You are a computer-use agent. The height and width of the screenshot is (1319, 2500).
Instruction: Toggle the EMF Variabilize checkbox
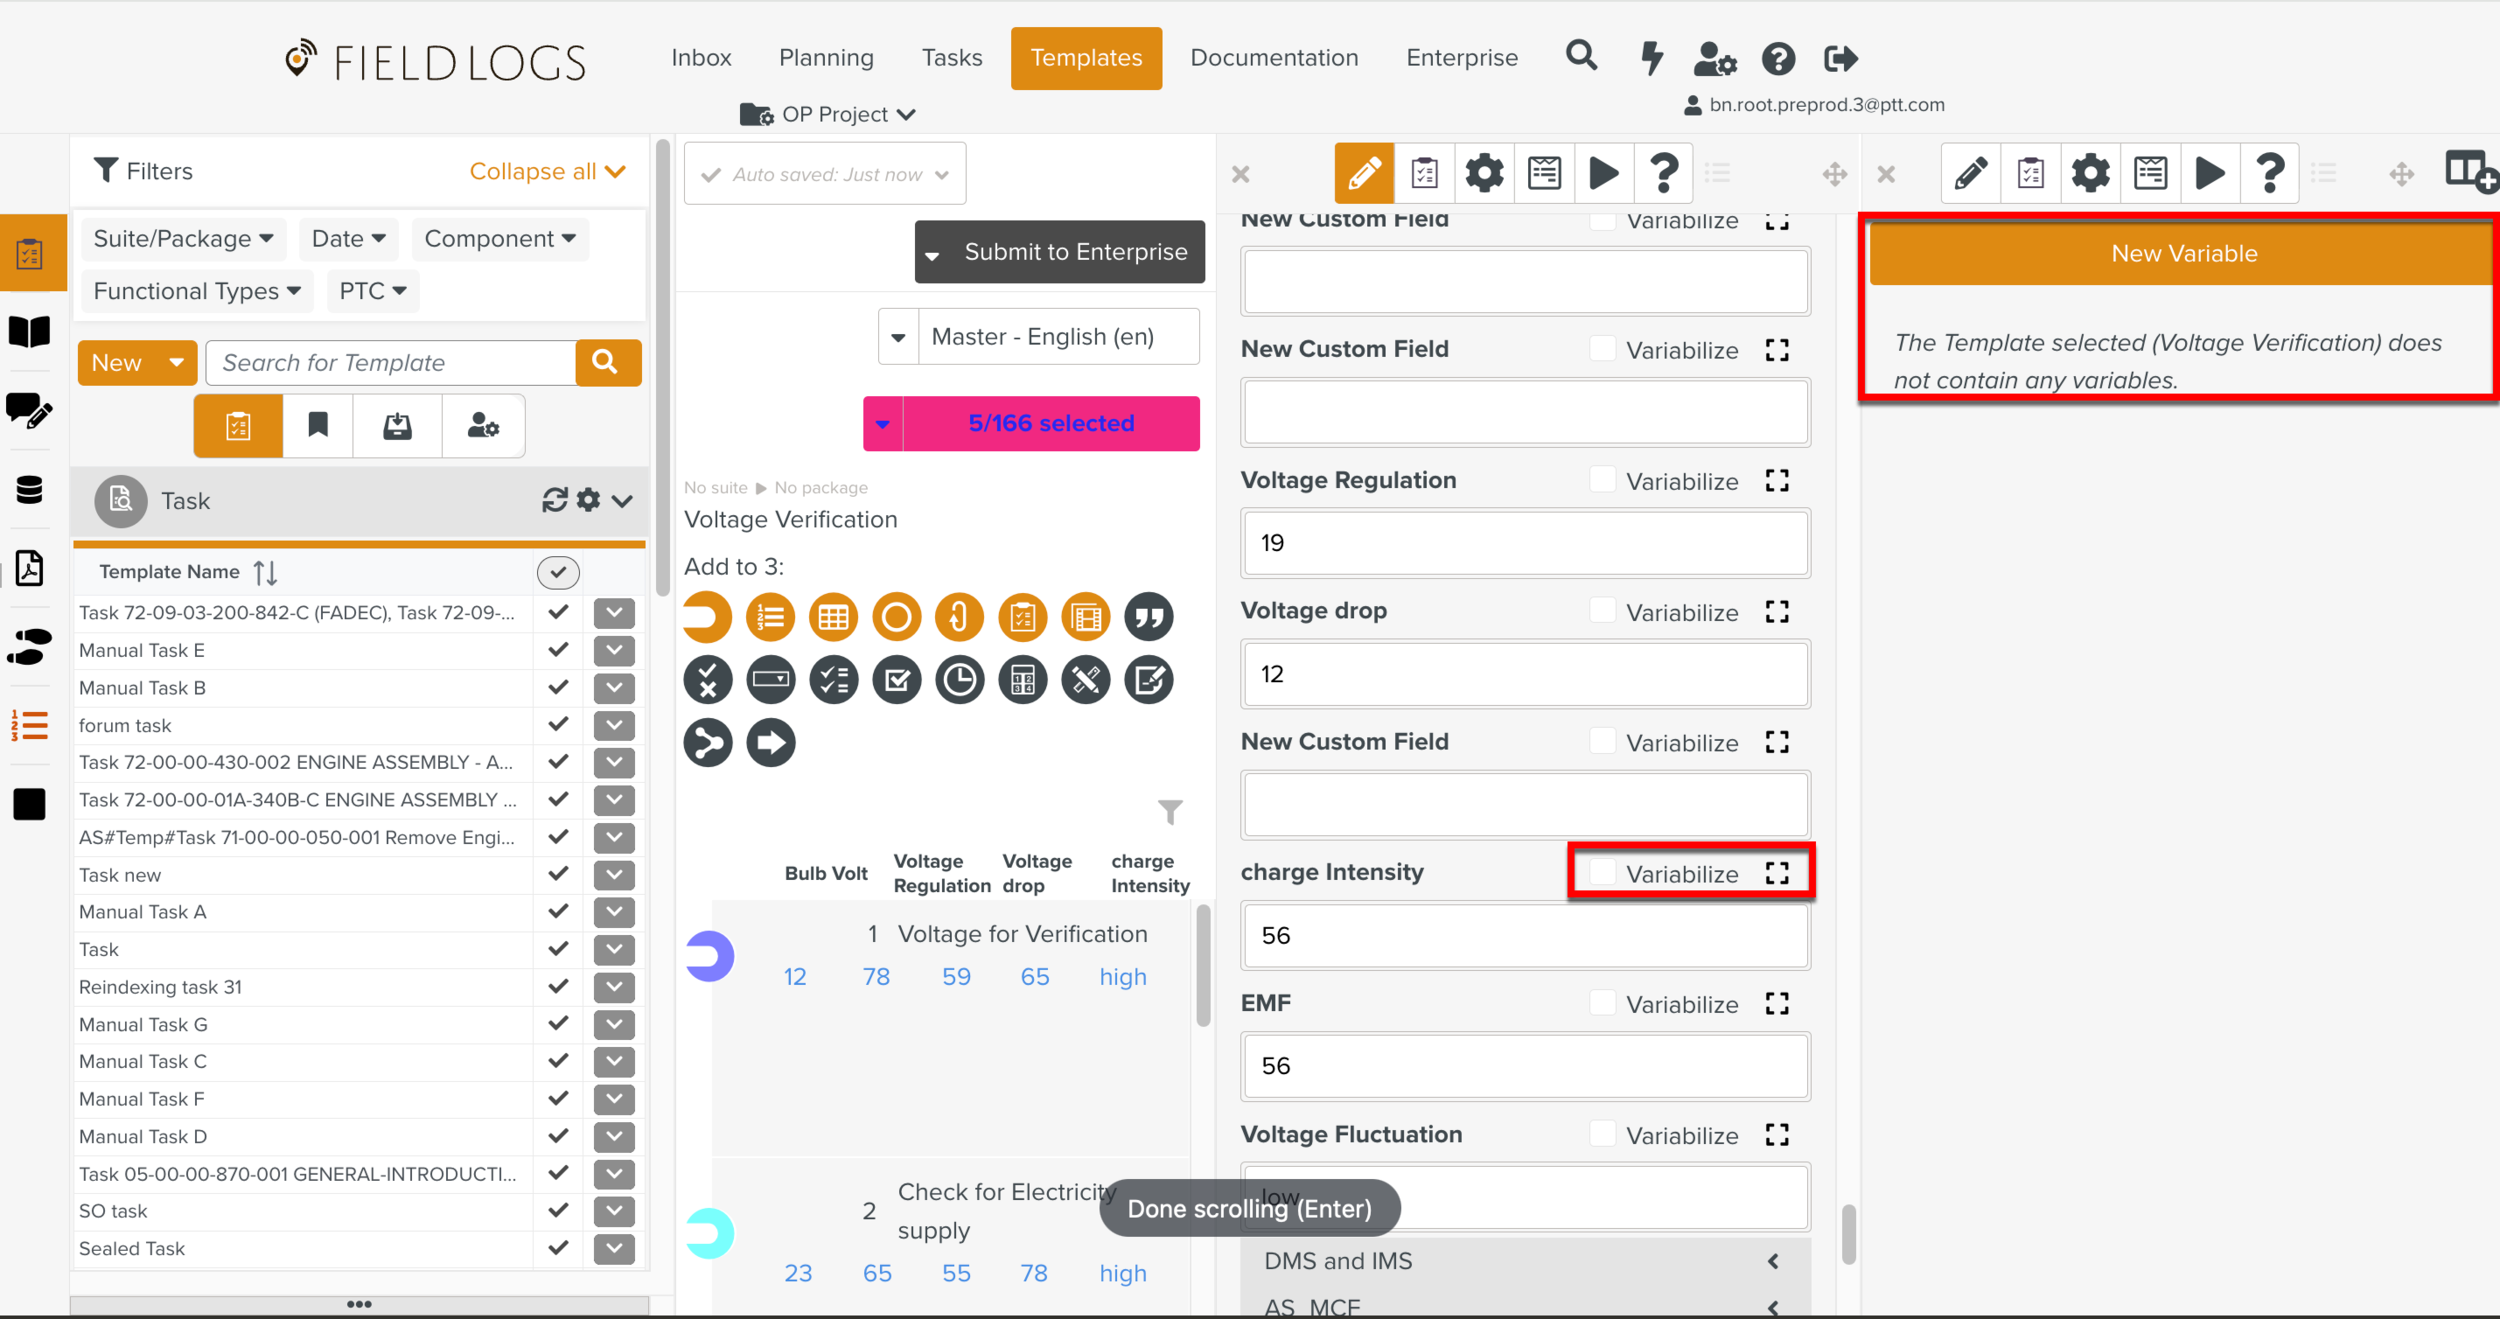point(1603,1003)
